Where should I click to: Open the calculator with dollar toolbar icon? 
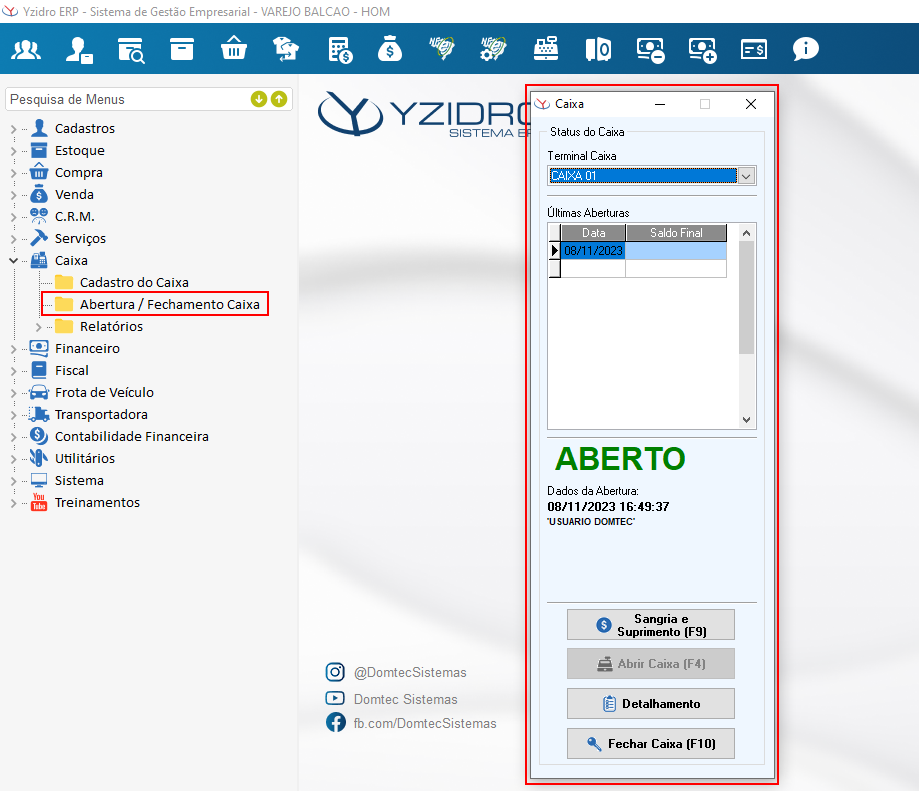click(x=339, y=50)
